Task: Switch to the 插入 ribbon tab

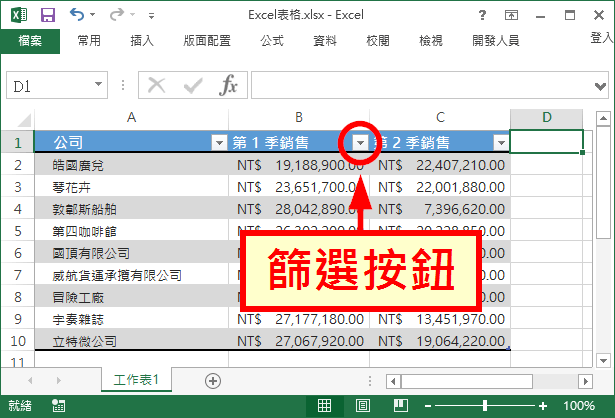Action: pyautogui.click(x=142, y=41)
